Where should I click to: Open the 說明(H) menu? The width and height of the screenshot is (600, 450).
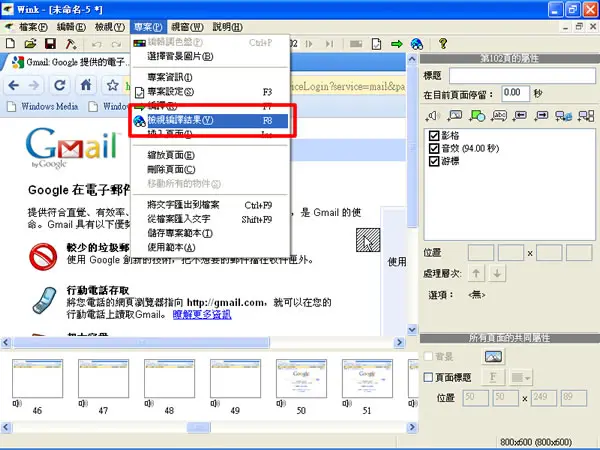tap(227, 27)
